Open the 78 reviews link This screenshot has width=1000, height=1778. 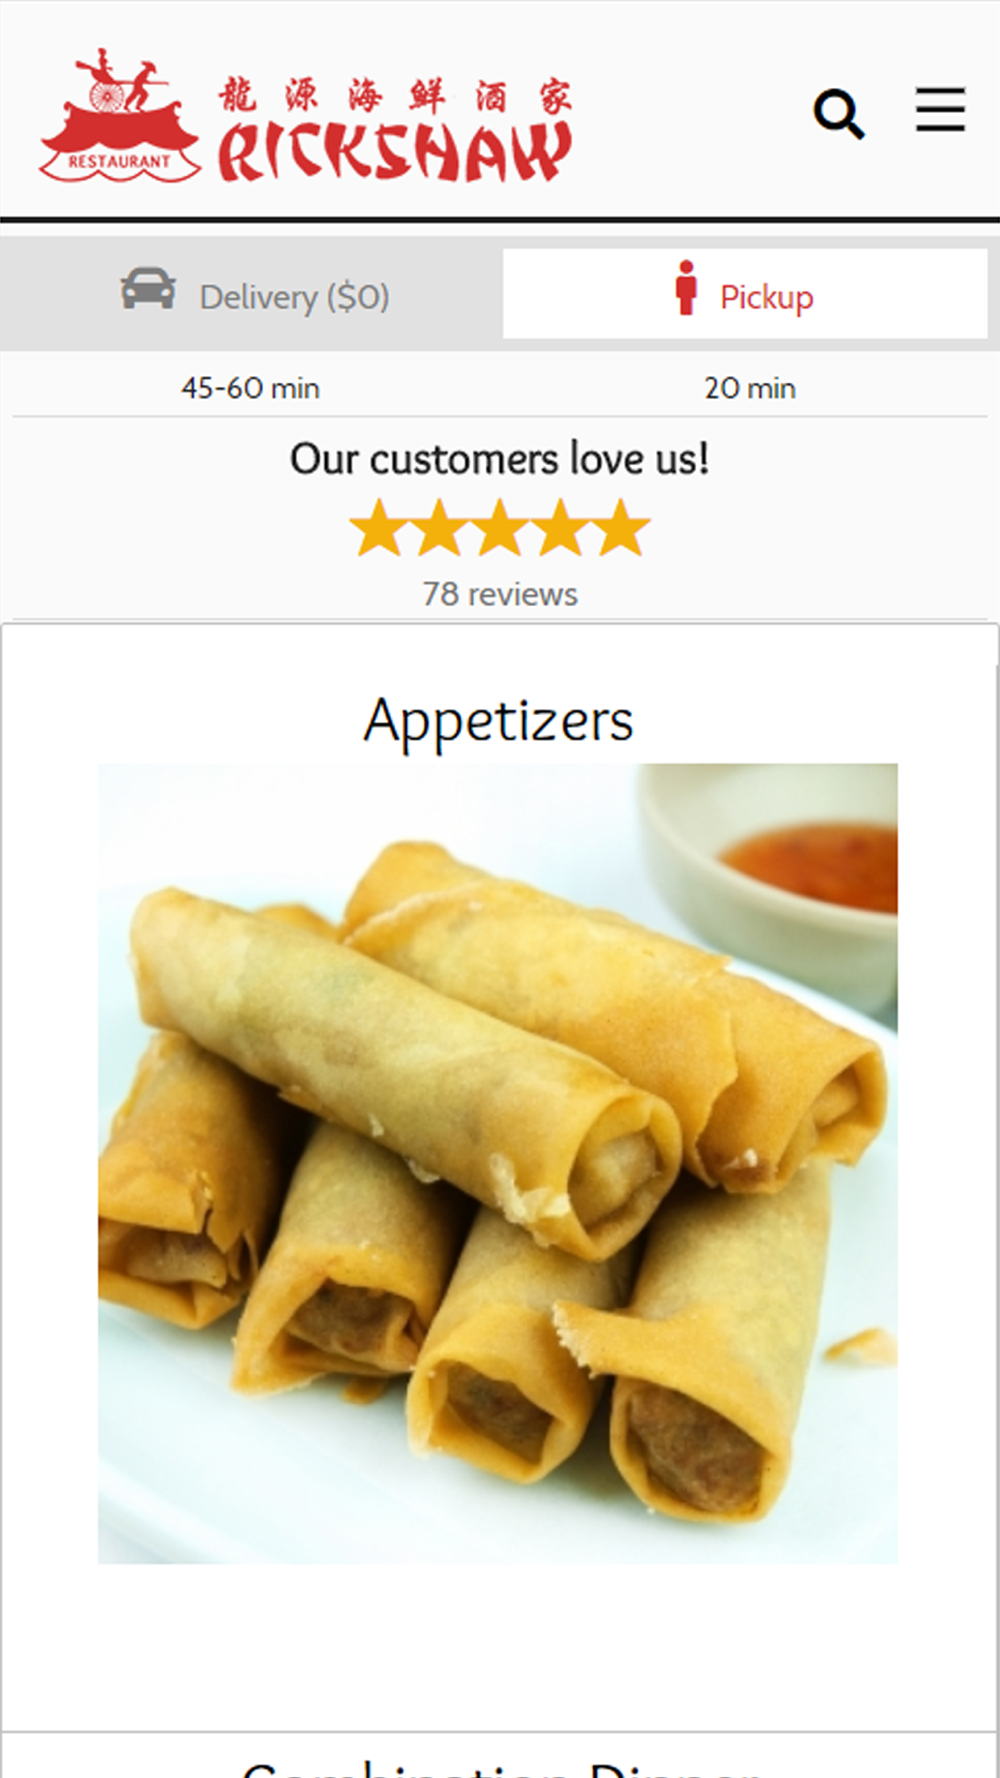pyautogui.click(x=500, y=594)
